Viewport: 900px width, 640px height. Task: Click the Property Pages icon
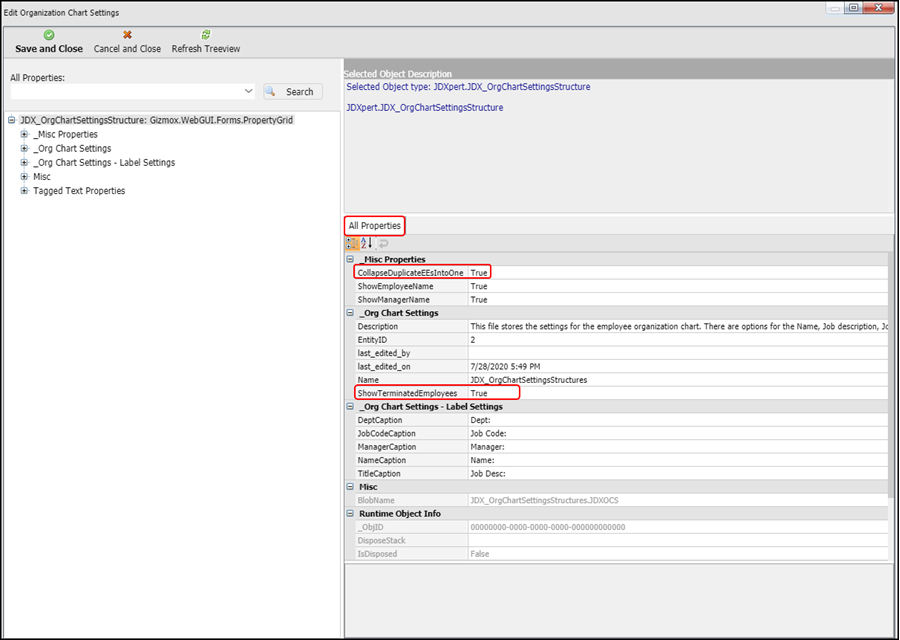point(382,243)
